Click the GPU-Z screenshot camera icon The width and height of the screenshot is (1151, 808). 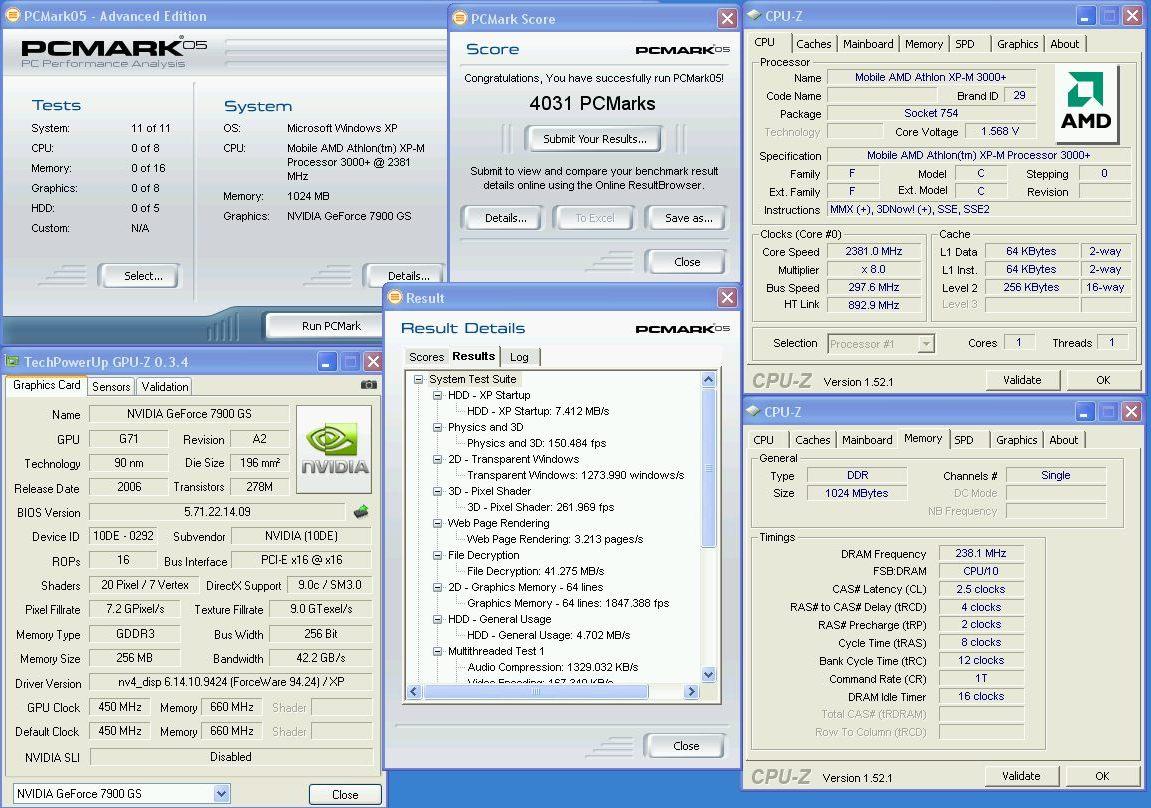[x=368, y=385]
